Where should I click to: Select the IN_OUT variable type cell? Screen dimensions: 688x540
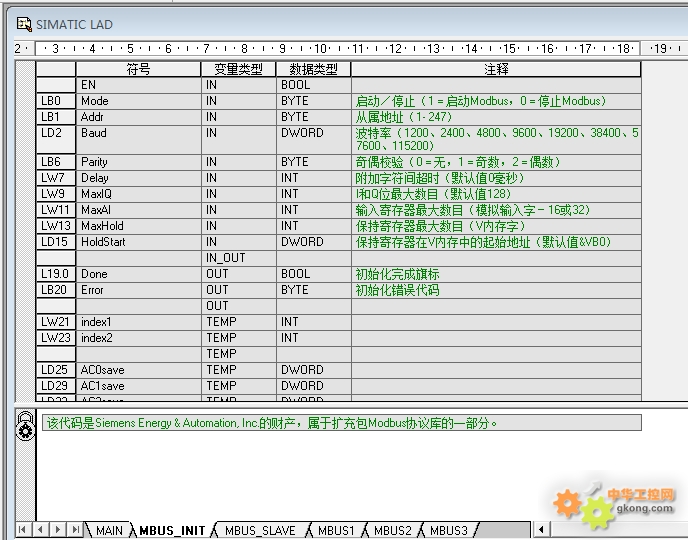tap(239, 258)
